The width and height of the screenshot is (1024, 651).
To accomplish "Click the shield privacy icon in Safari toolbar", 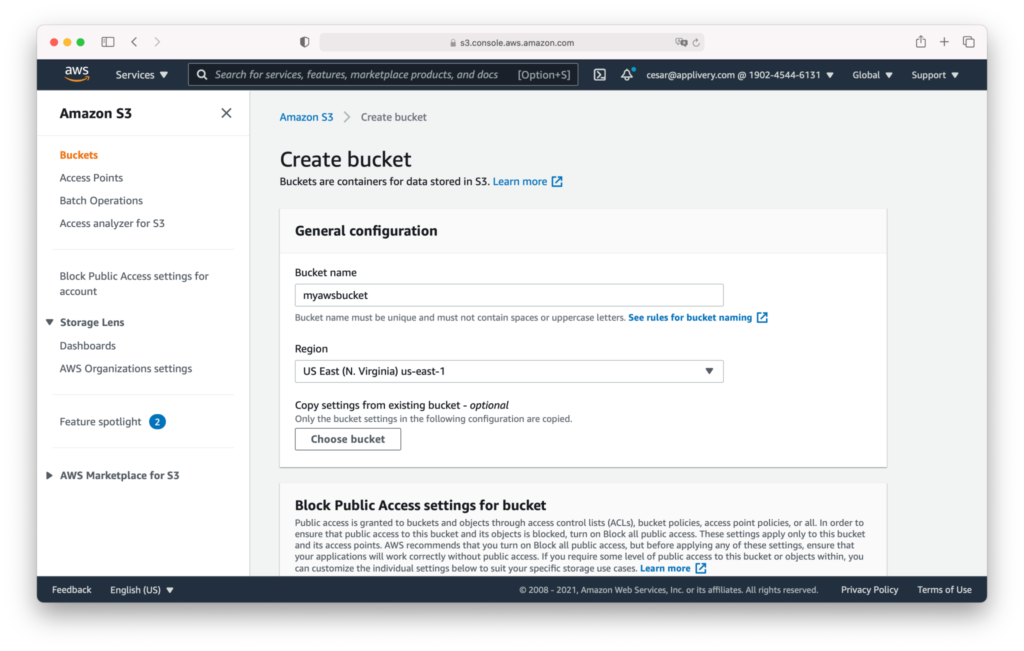I will click(x=303, y=42).
